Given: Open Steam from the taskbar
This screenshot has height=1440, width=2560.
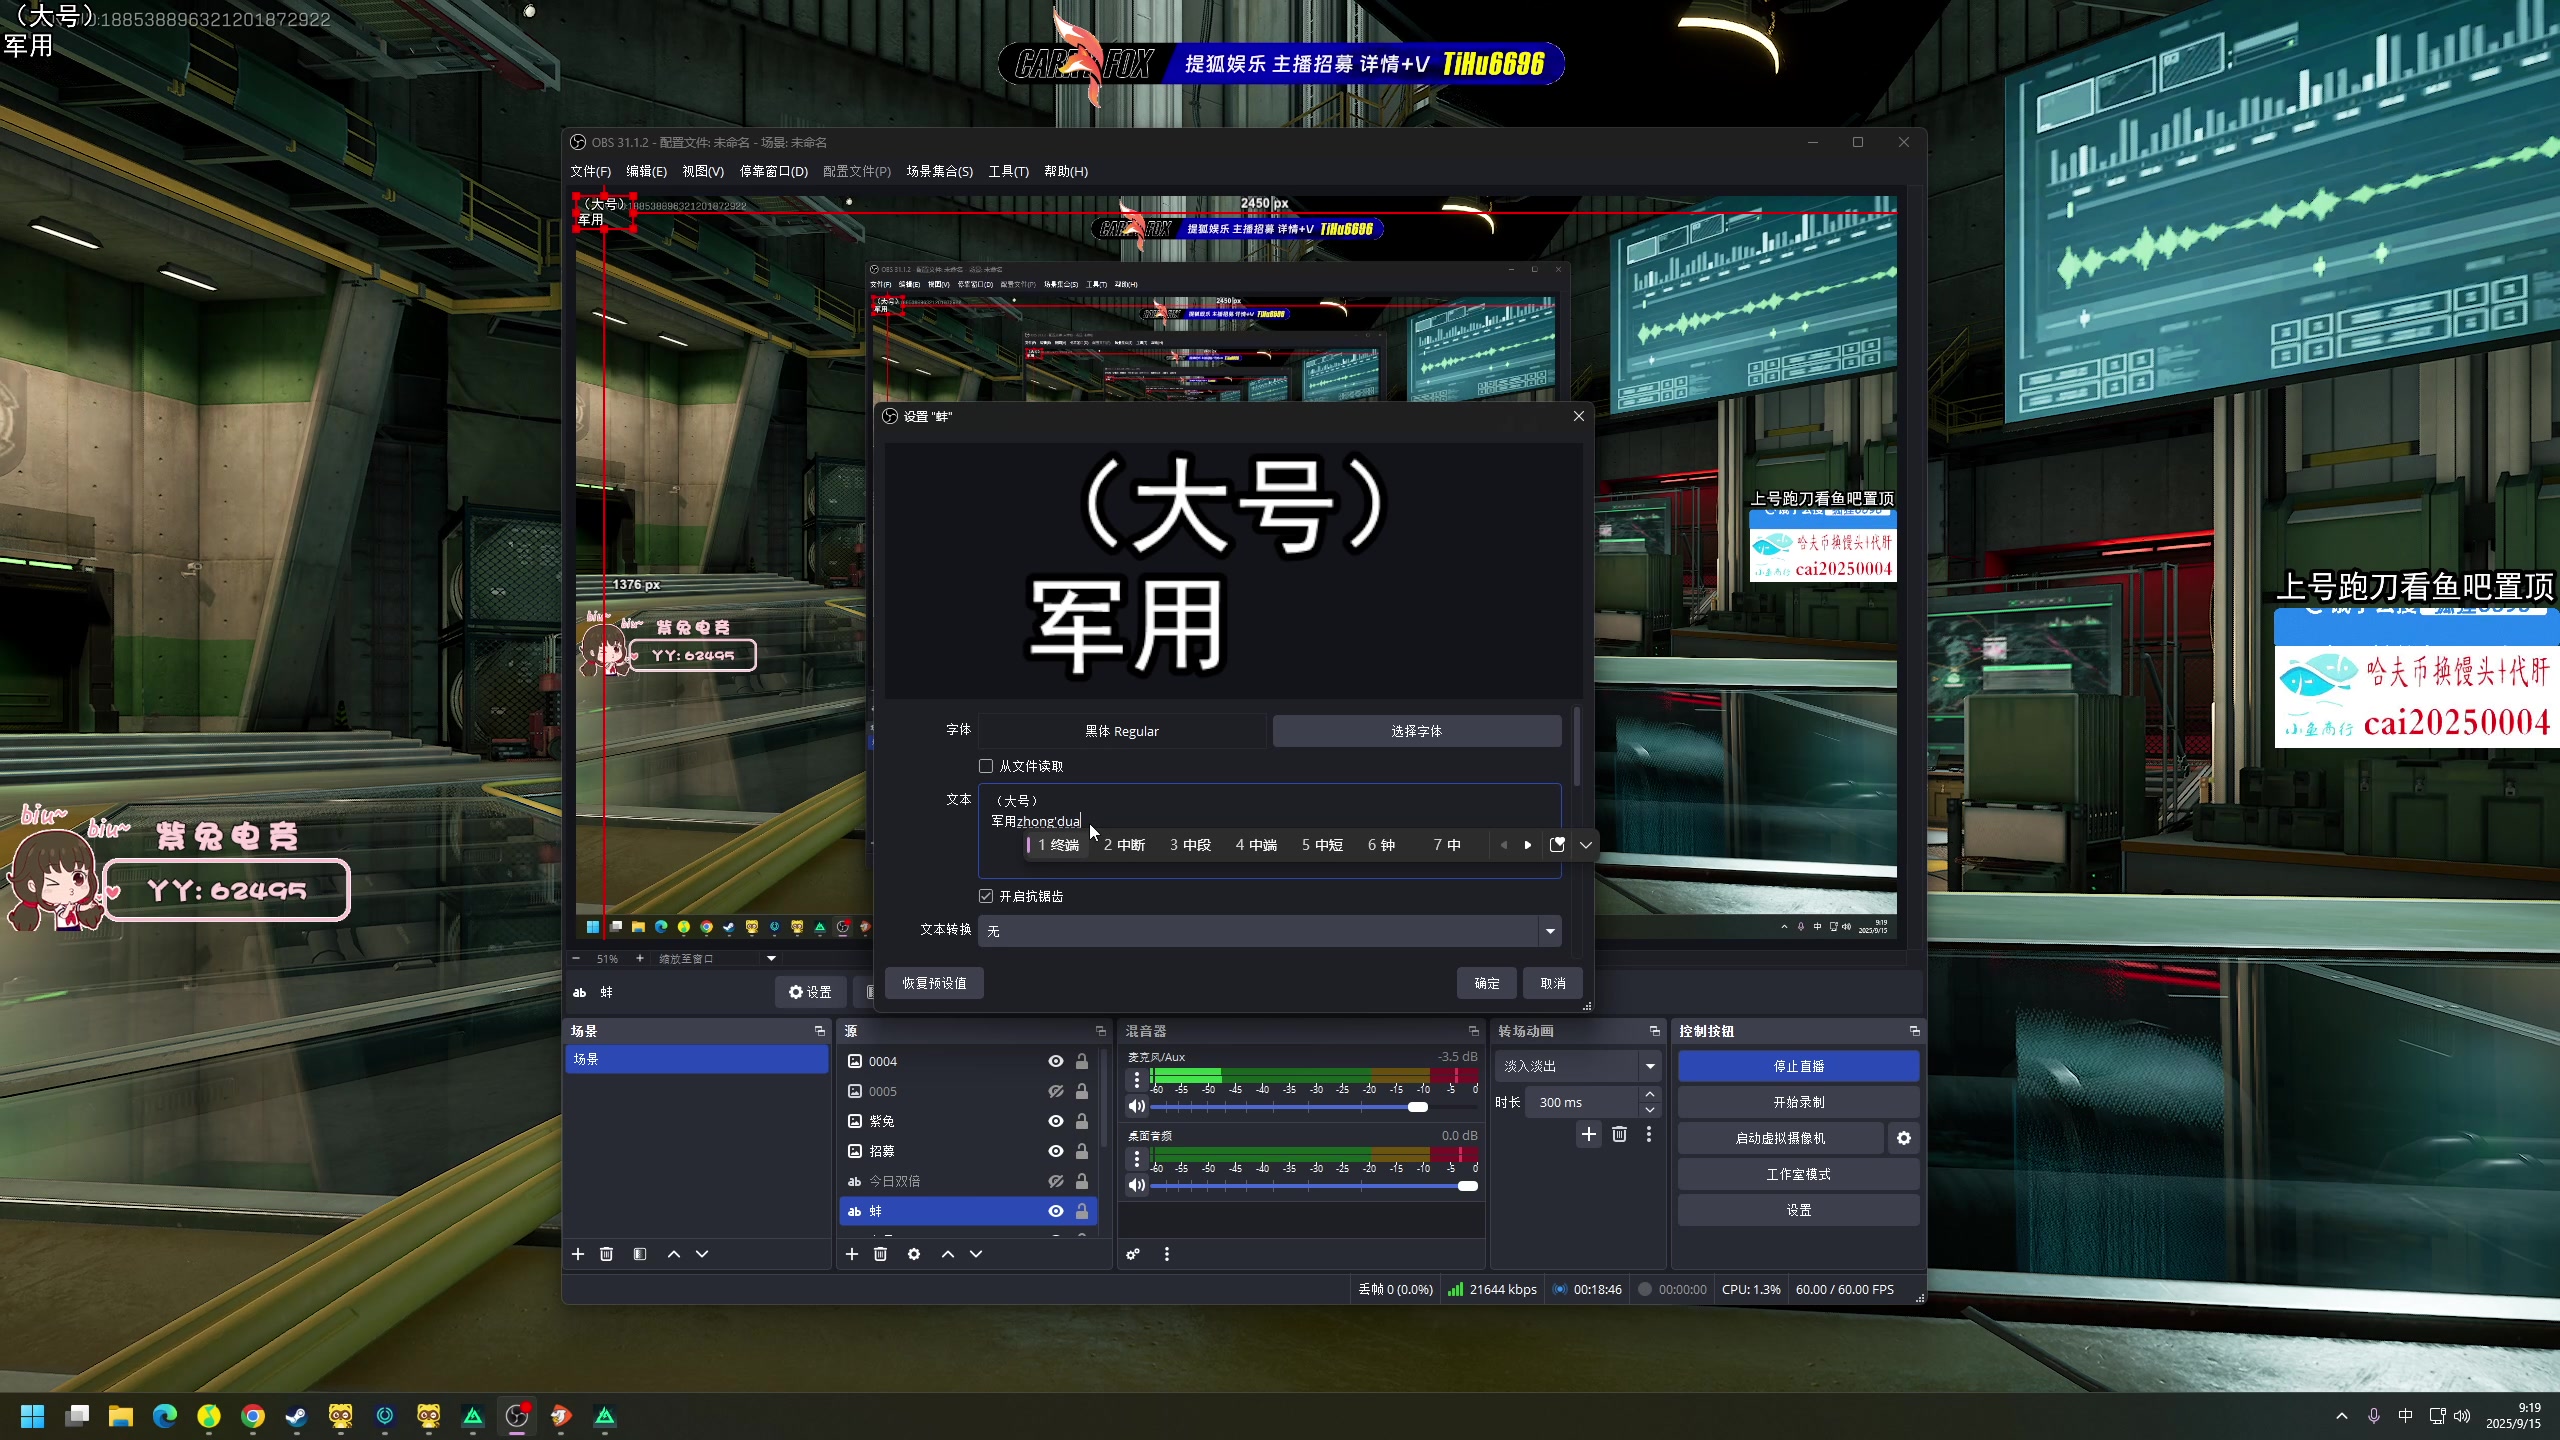Looking at the screenshot, I should (297, 1416).
